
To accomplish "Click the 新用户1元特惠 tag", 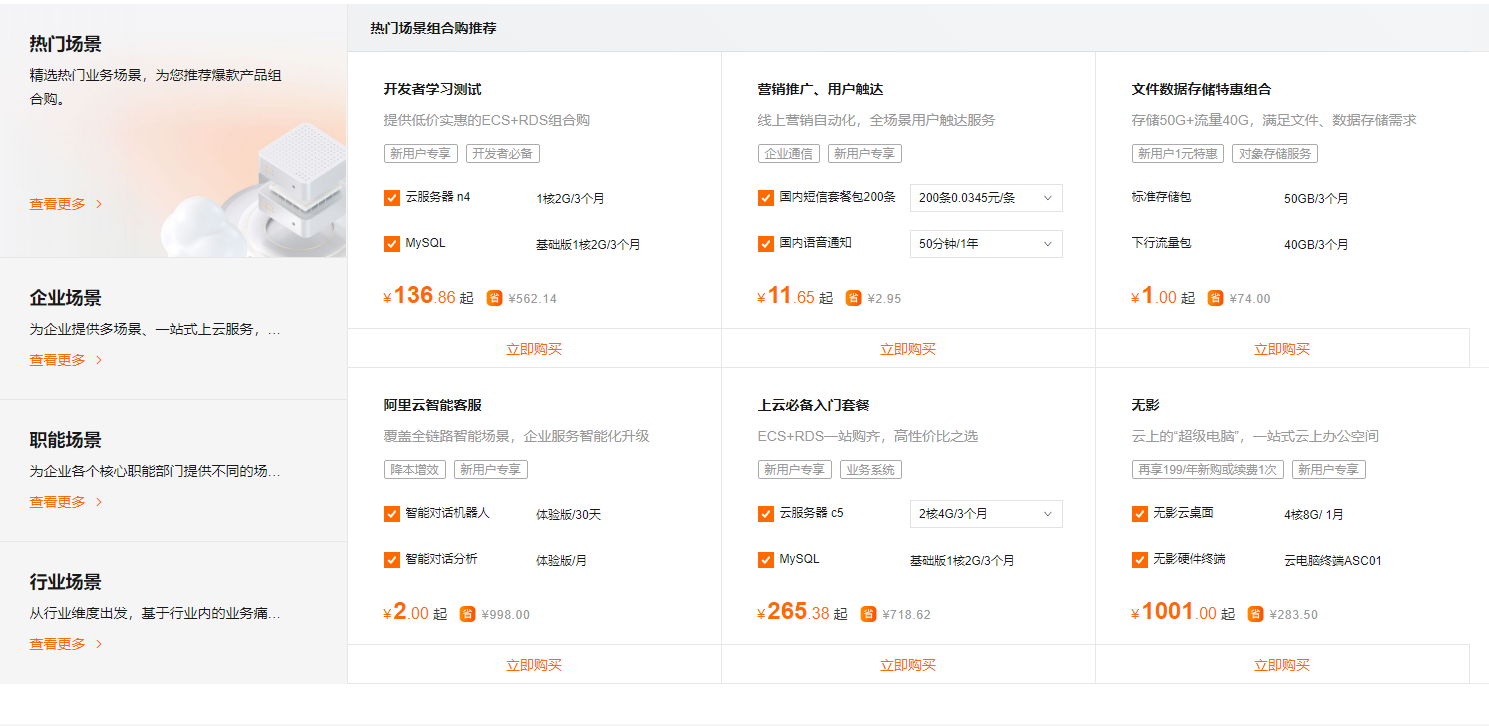I will [1178, 154].
